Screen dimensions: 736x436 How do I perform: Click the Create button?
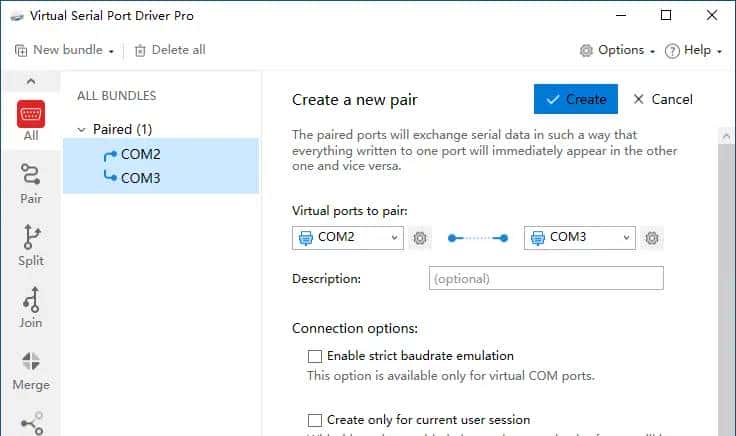576,99
